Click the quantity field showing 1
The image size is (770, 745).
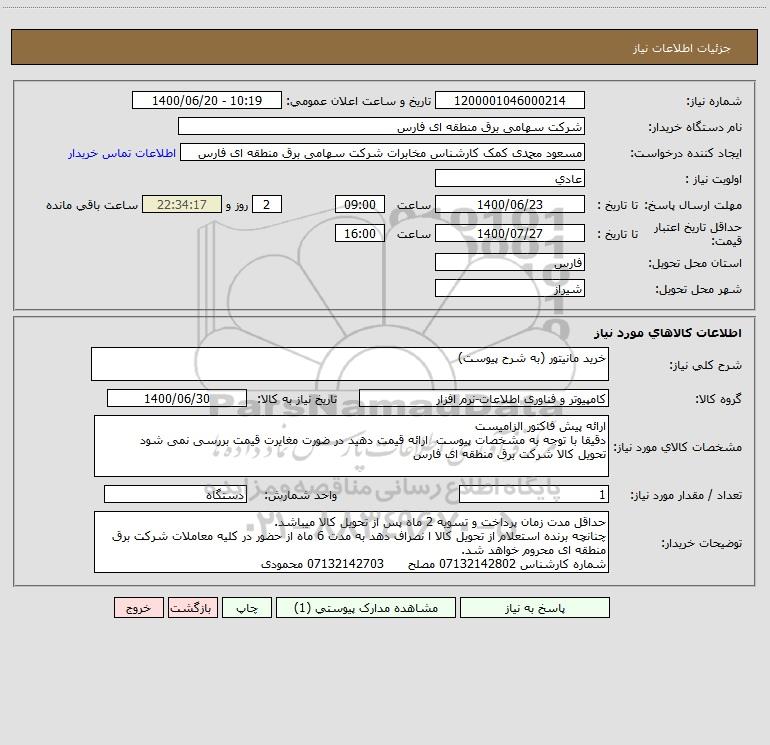tap(534, 495)
